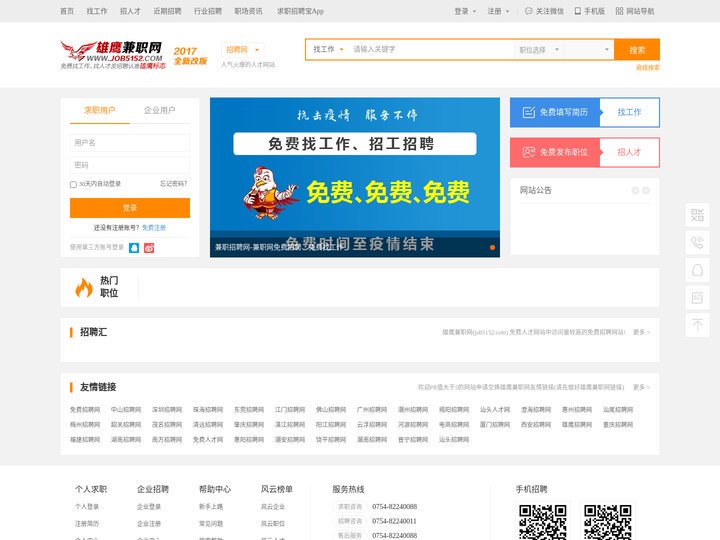The image size is (720, 540).
Task: Focus the 密码 input field
Action: 130,165
